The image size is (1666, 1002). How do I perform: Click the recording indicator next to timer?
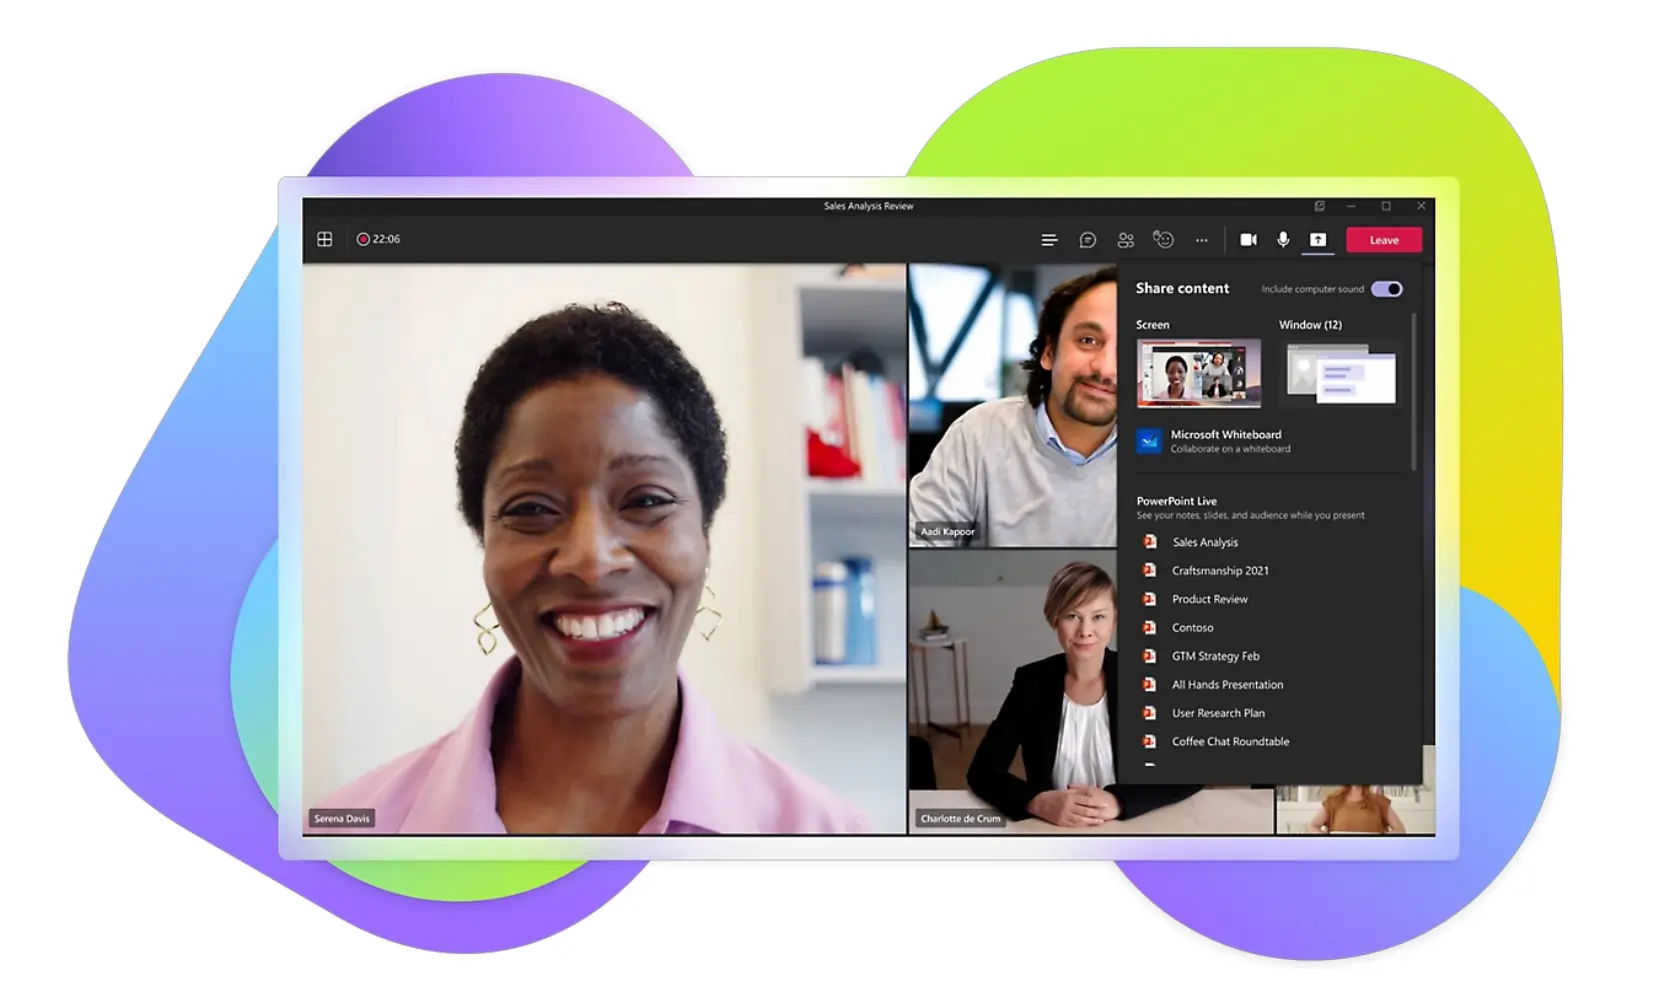pos(363,239)
